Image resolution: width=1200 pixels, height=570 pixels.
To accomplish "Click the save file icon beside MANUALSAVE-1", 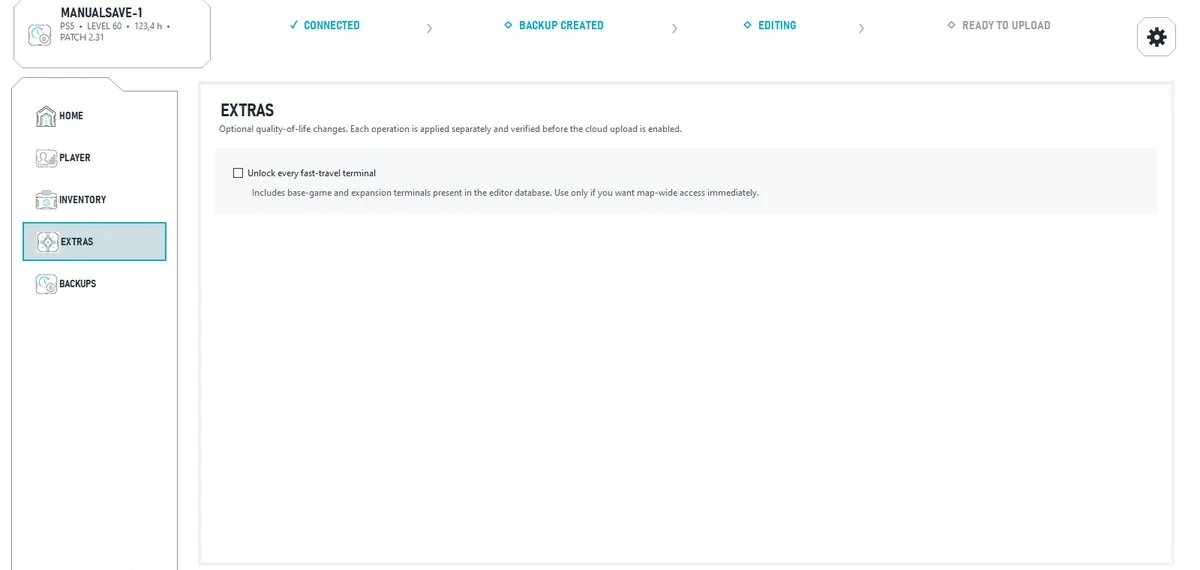I will click(40, 35).
